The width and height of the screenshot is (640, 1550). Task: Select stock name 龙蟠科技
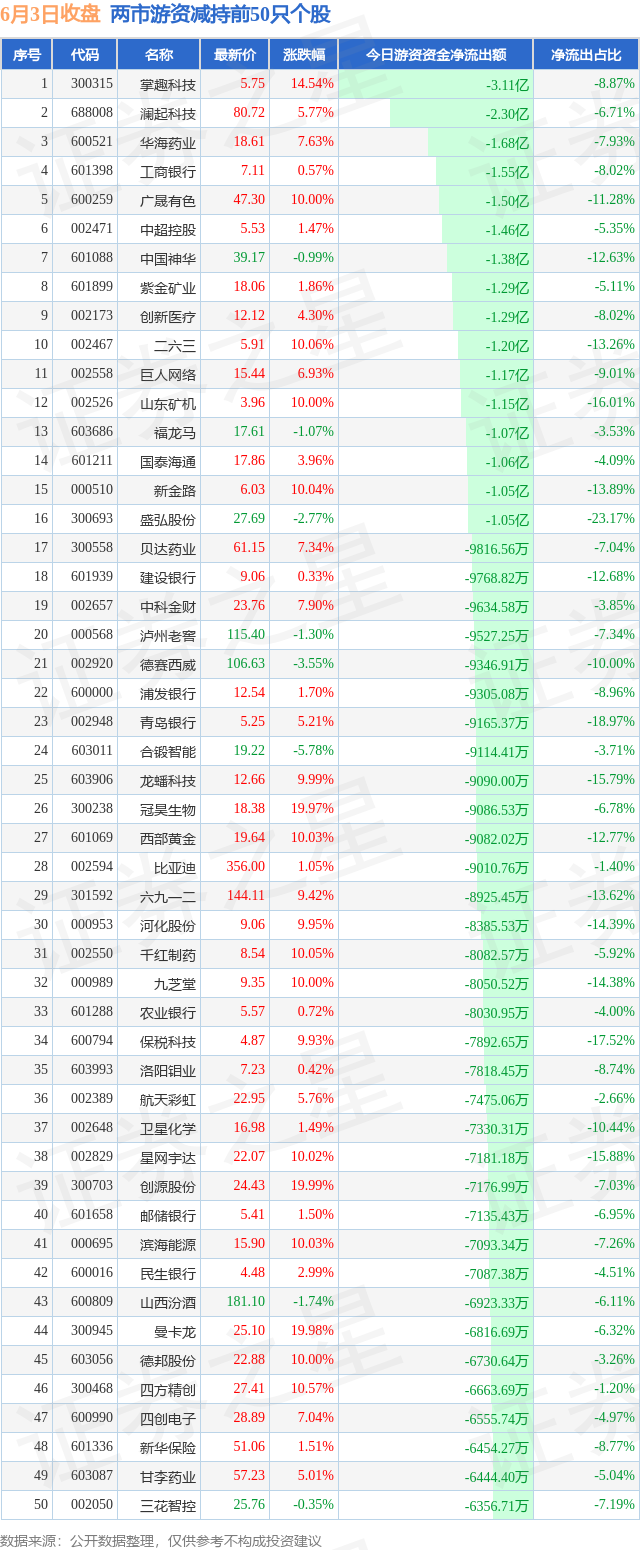coord(168,781)
